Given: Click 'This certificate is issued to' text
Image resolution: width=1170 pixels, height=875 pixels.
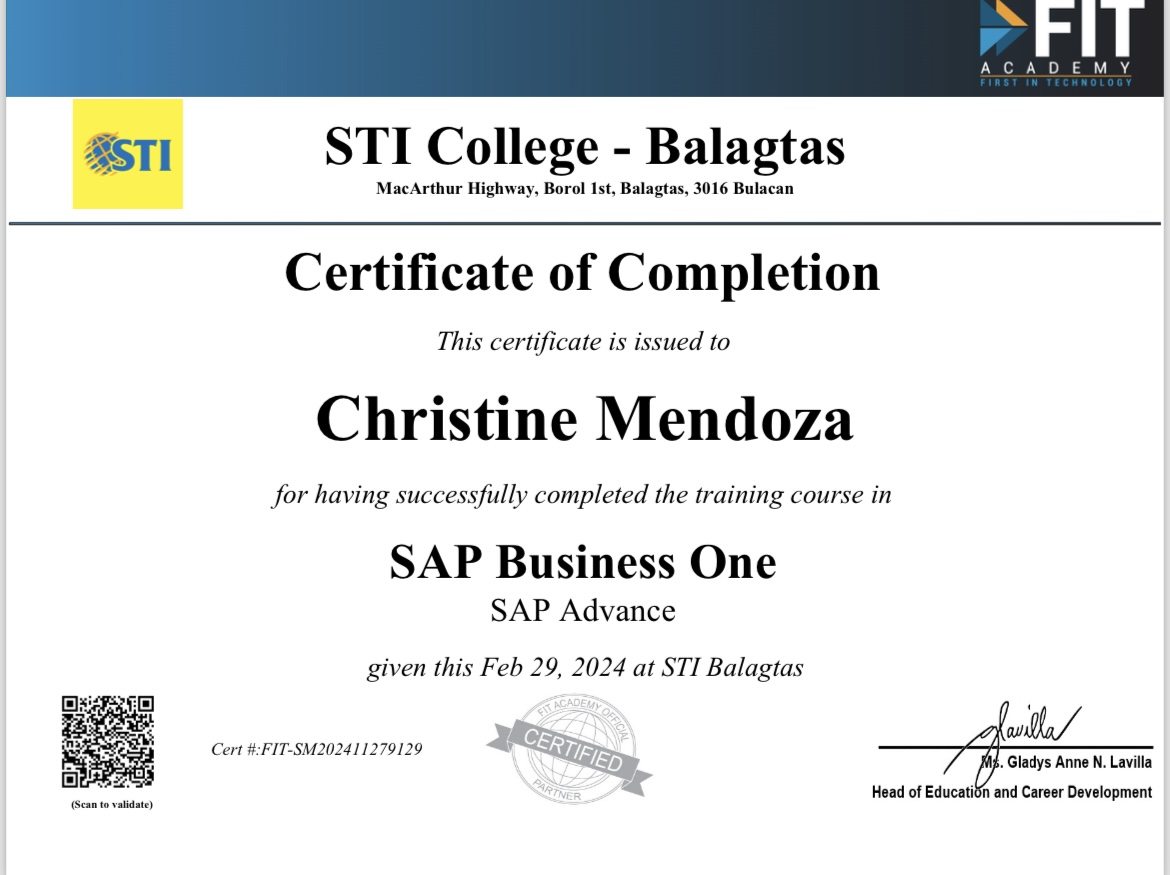Looking at the screenshot, I should (x=583, y=342).
